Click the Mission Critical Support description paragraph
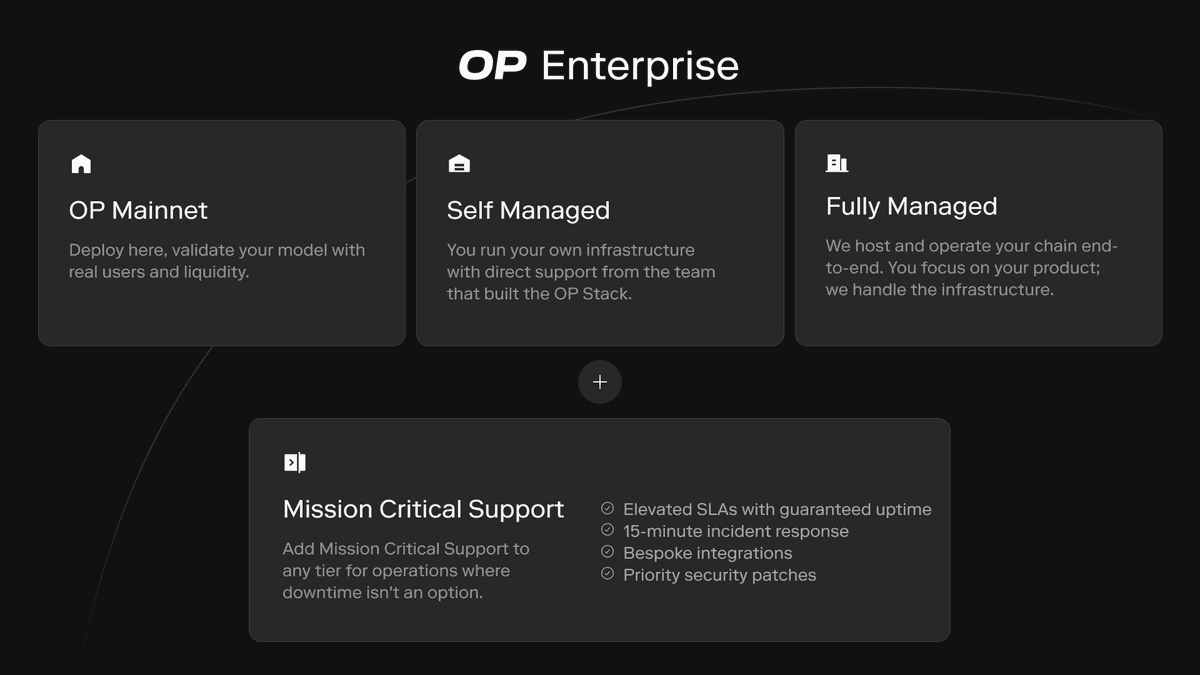 tap(406, 571)
